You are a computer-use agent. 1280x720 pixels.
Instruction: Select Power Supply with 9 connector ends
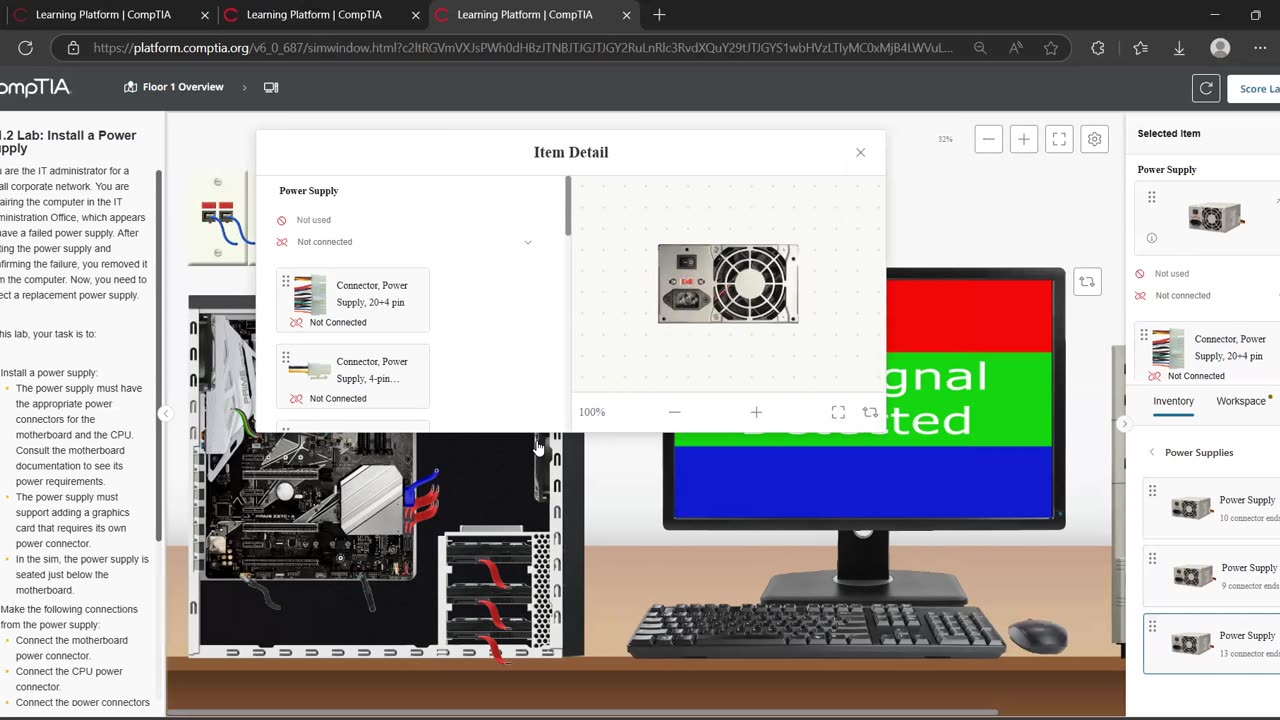(x=1212, y=576)
